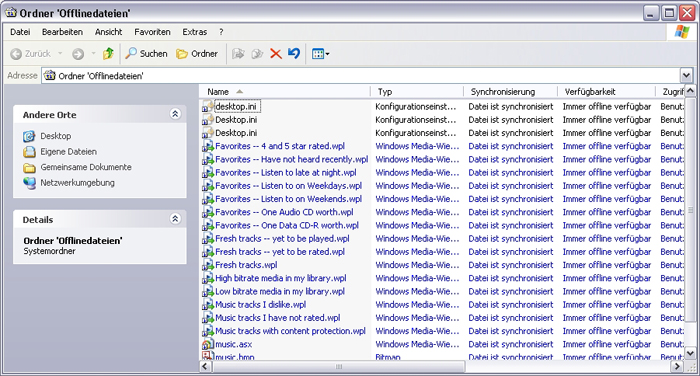Click icon of 'Fresh tracks -- yet to be rated.wpl'

tap(208, 252)
